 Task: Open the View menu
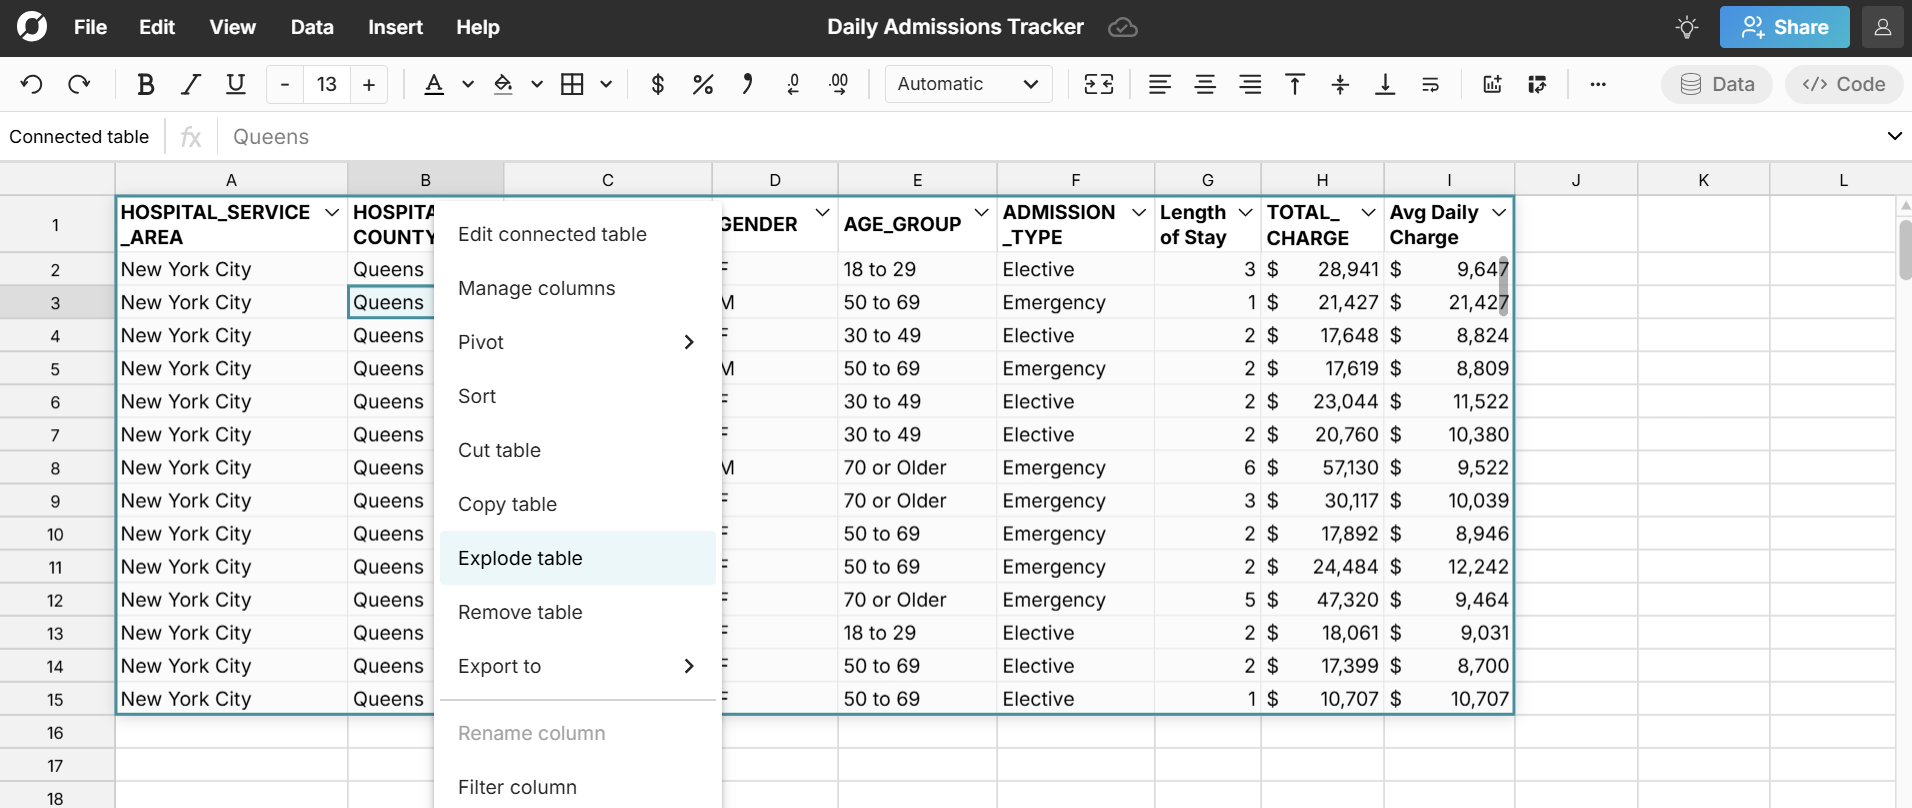point(233,27)
